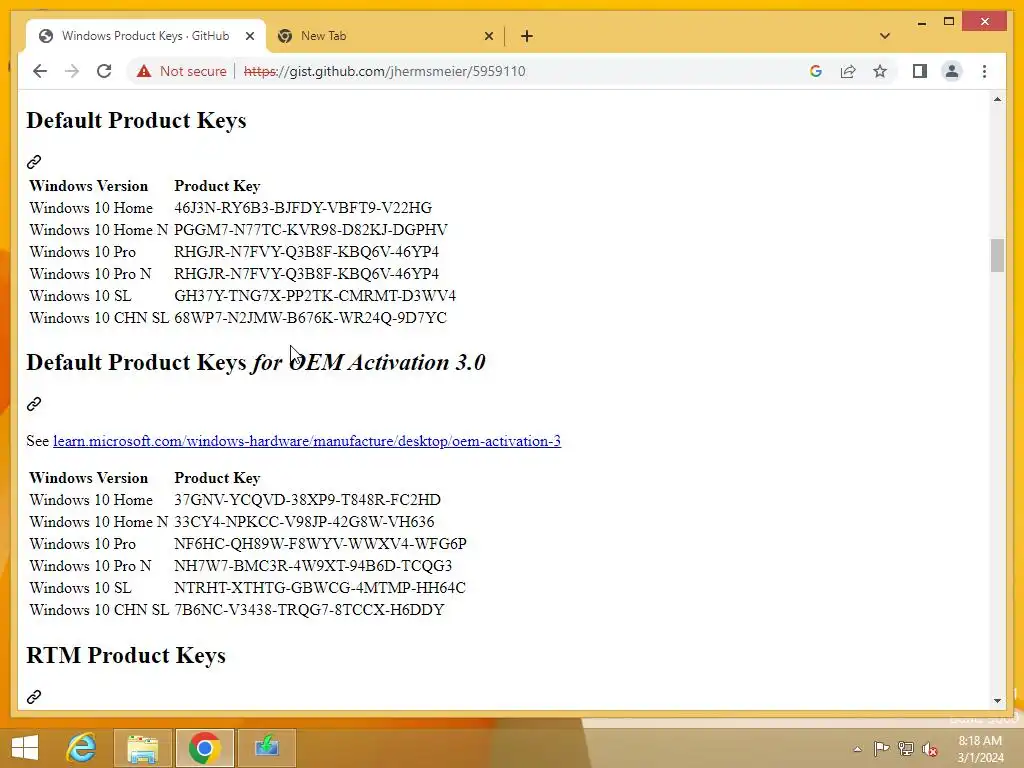Image resolution: width=1024 pixels, height=768 pixels.
Task: Click the Google search icon in address bar
Action: [x=816, y=71]
